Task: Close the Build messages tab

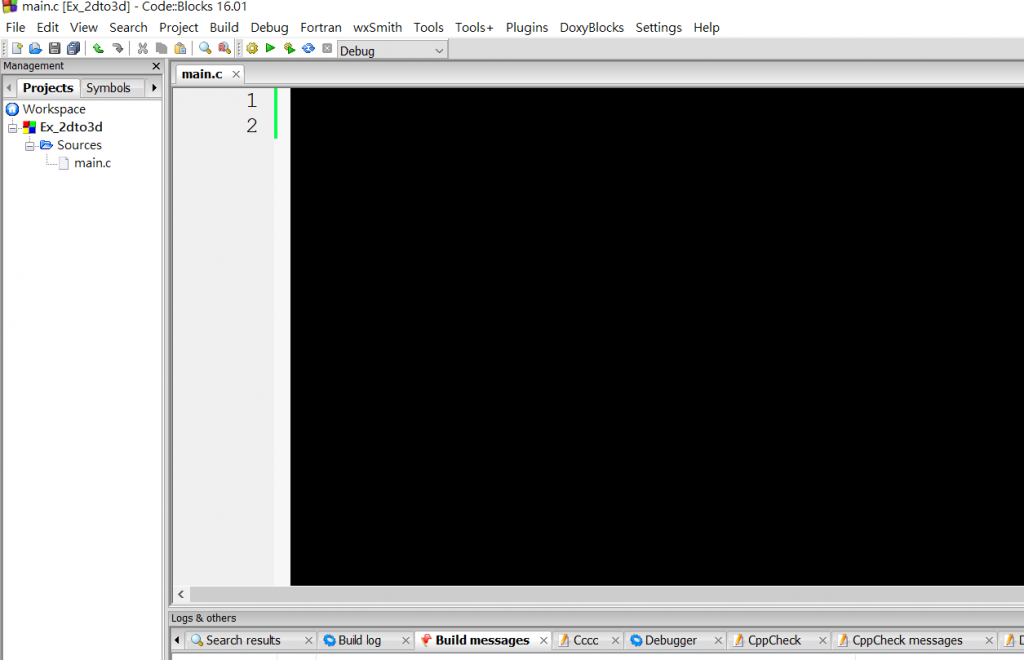Action: pyautogui.click(x=543, y=641)
